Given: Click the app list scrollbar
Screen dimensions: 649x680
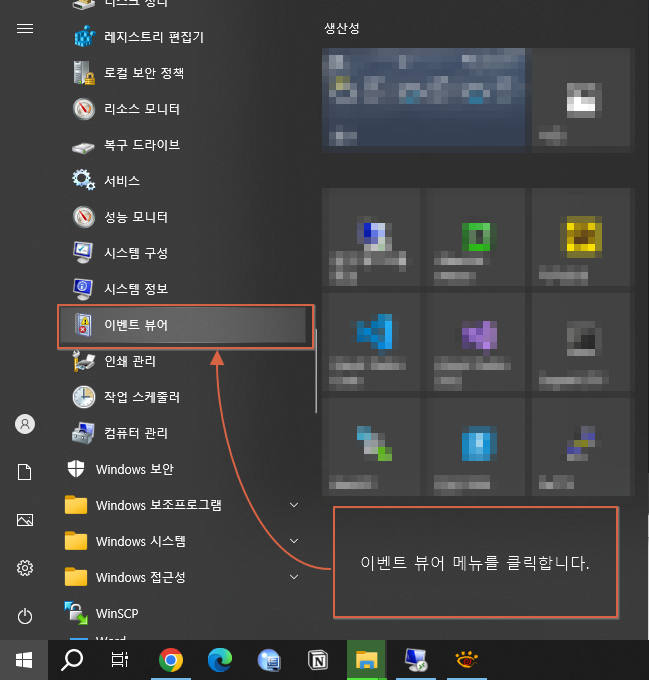Looking at the screenshot, I should point(316,371).
